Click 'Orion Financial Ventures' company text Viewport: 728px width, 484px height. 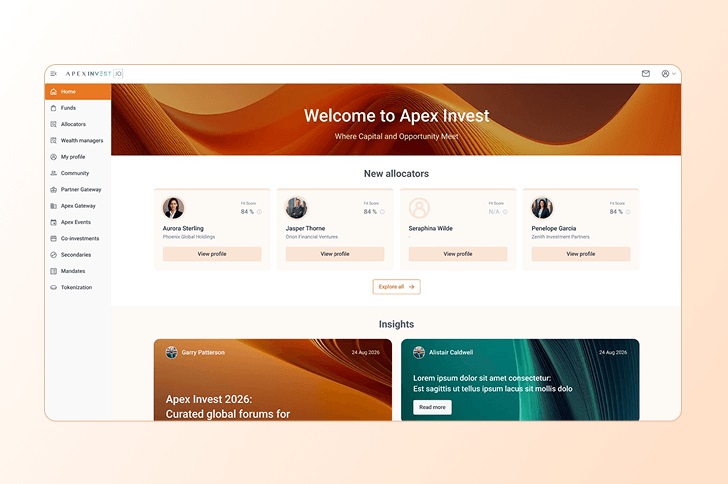click(x=312, y=237)
